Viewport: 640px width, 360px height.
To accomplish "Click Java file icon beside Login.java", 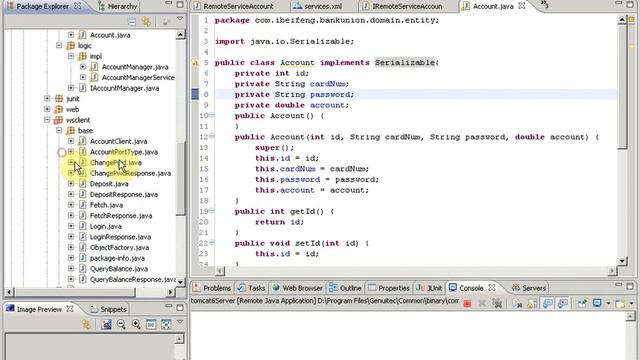I will (x=82, y=226).
